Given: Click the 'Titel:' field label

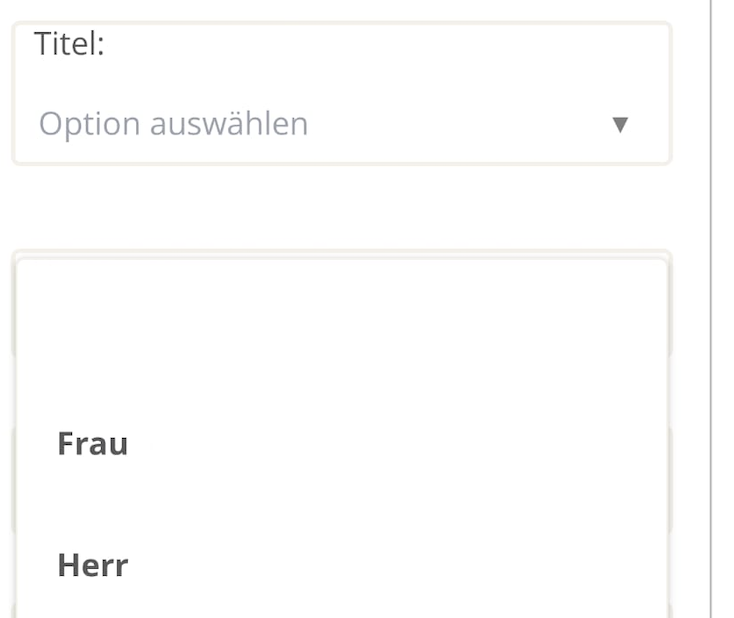Looking at the screenshot, I should point(69,45).
